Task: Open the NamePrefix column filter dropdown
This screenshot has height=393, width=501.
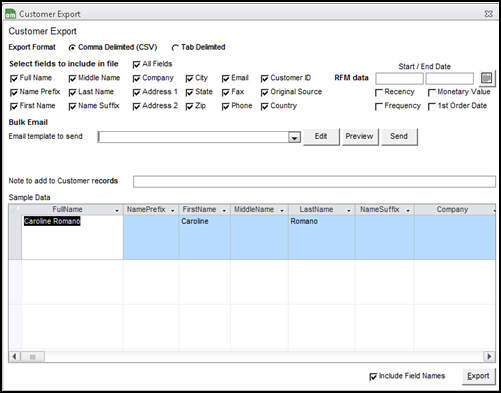Action: coord(172,211)
